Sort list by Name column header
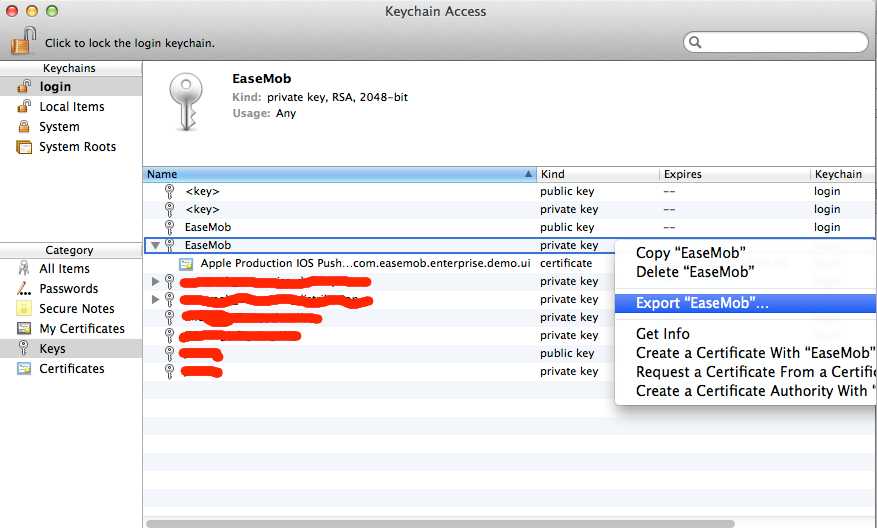The image size is (877, 528). click(339, 174)
